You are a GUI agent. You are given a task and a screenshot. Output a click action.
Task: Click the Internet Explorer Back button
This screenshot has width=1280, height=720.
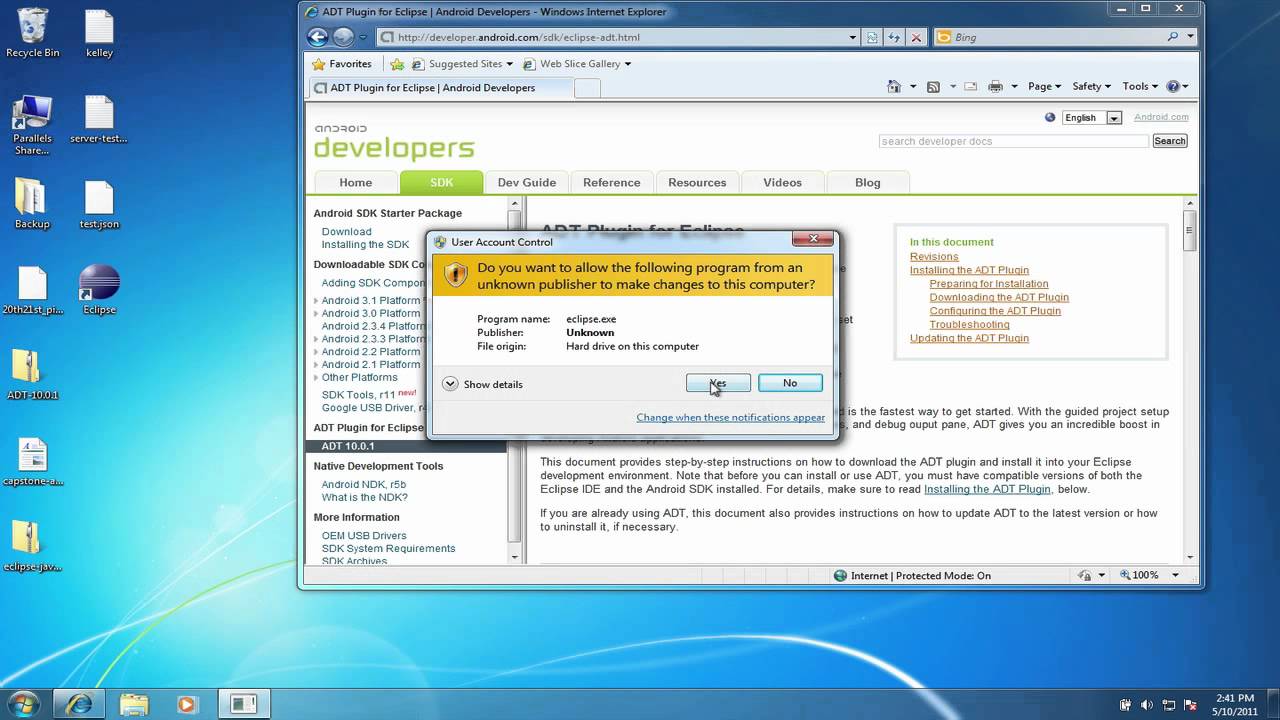(318, 37)
